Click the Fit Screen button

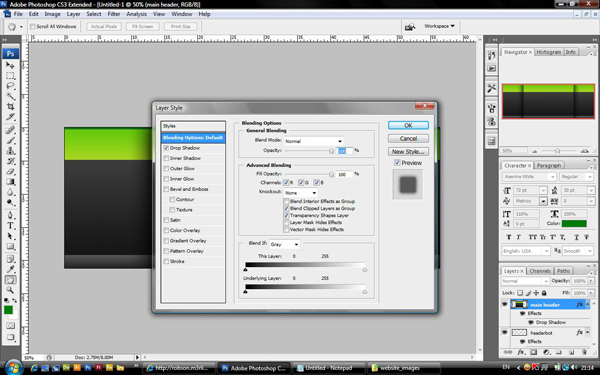click(143, 27)
